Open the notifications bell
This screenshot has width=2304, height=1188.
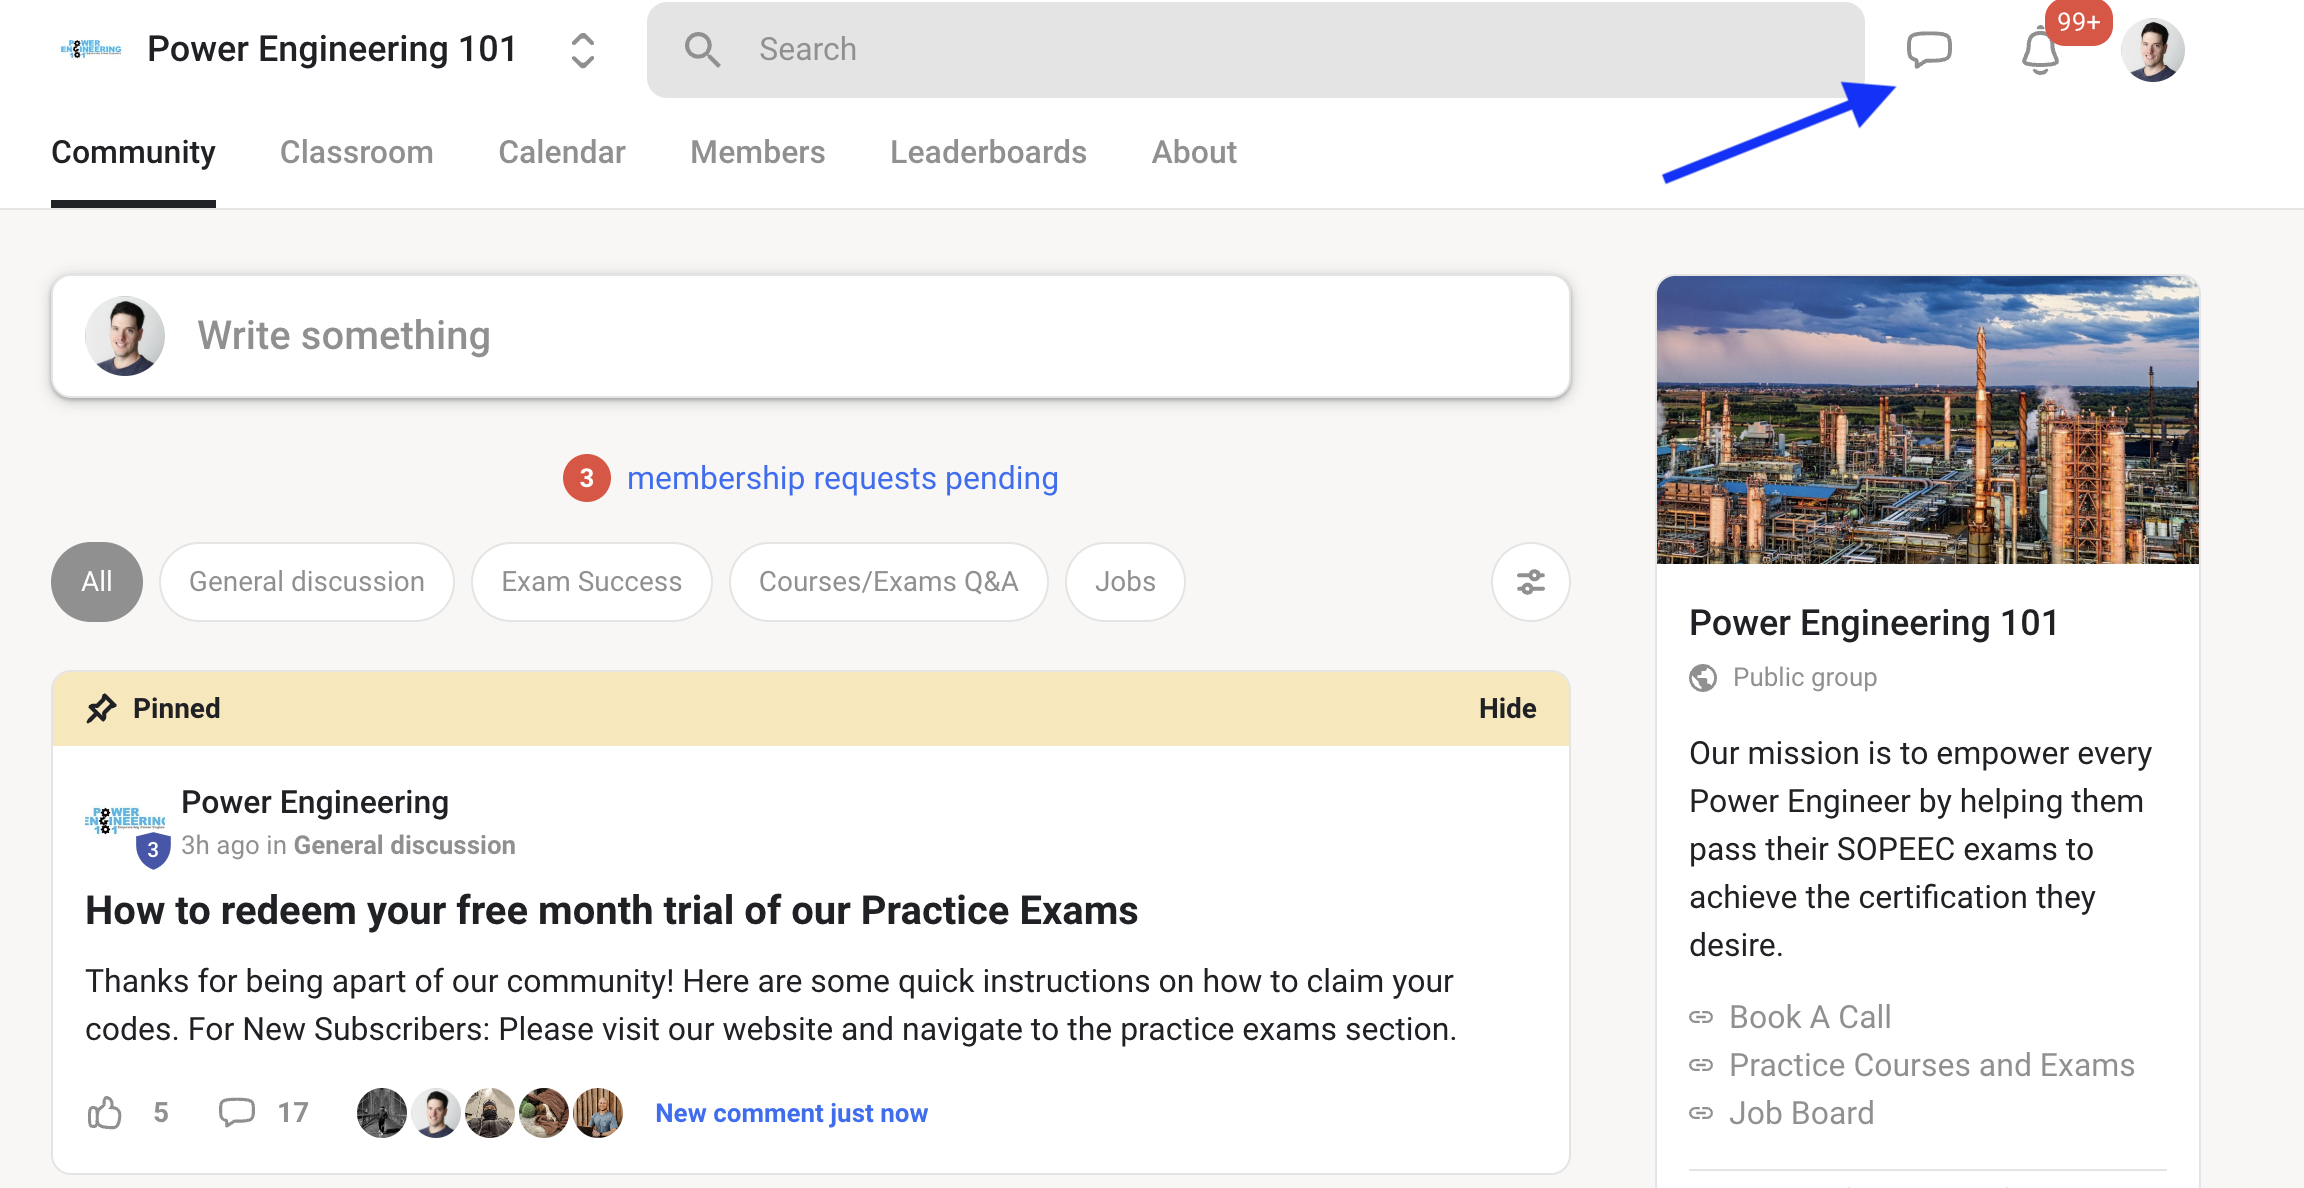(2040, 51)
